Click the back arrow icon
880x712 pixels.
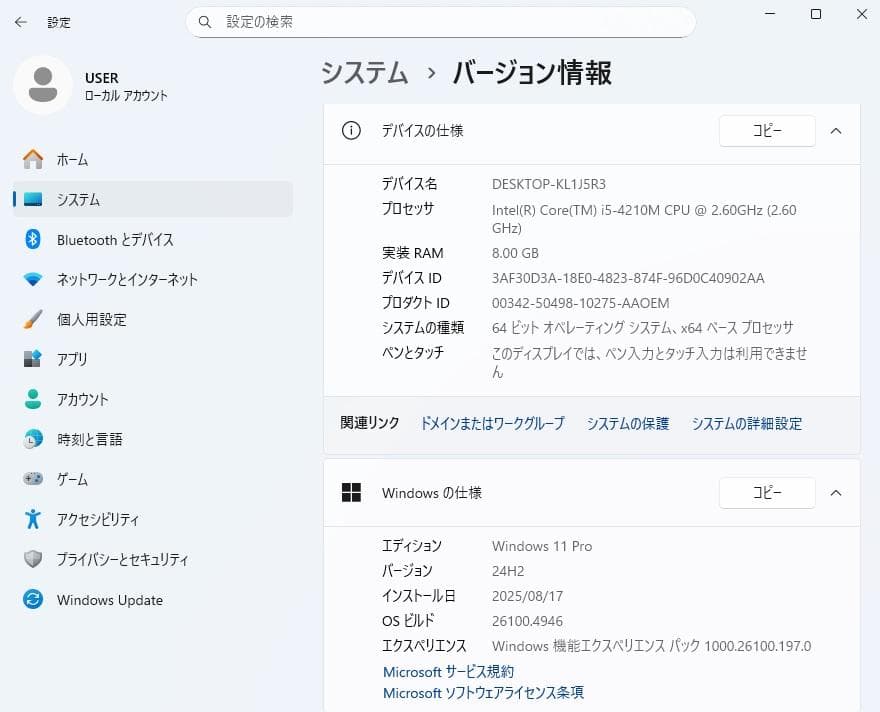click(x=21, y=22)
